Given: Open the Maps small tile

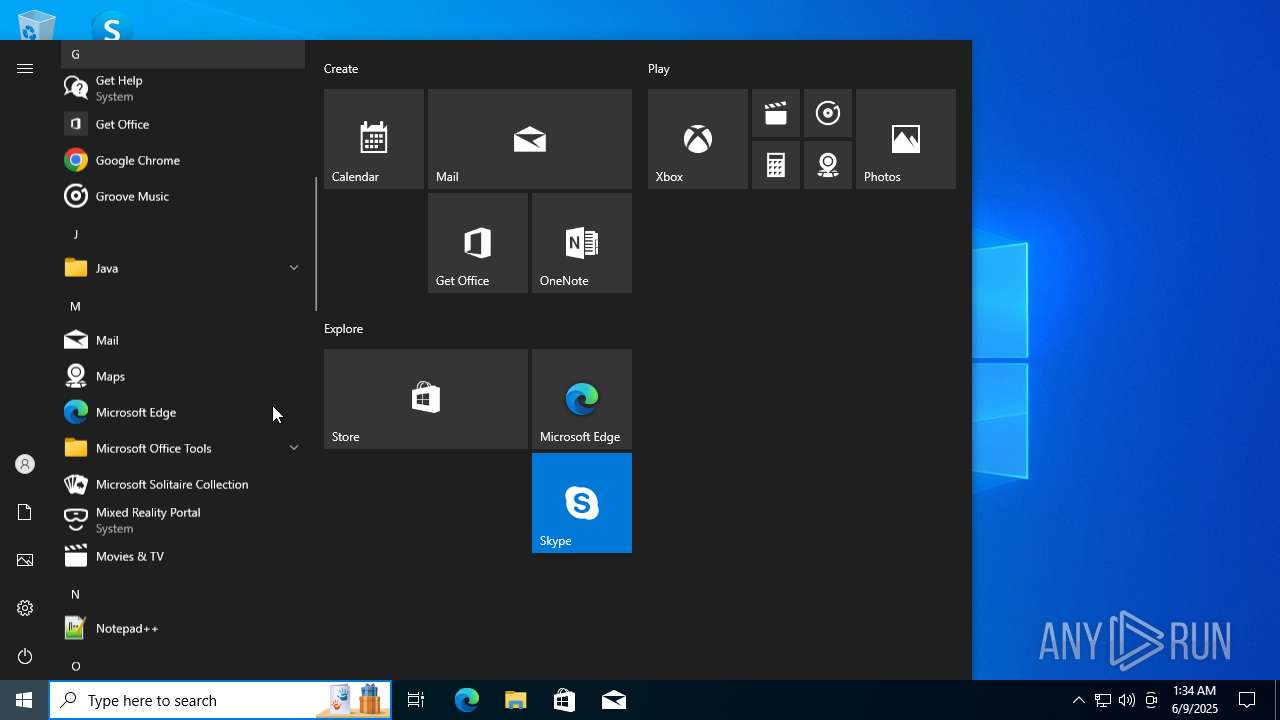Looking at the screenshot, I should (828, 165).
